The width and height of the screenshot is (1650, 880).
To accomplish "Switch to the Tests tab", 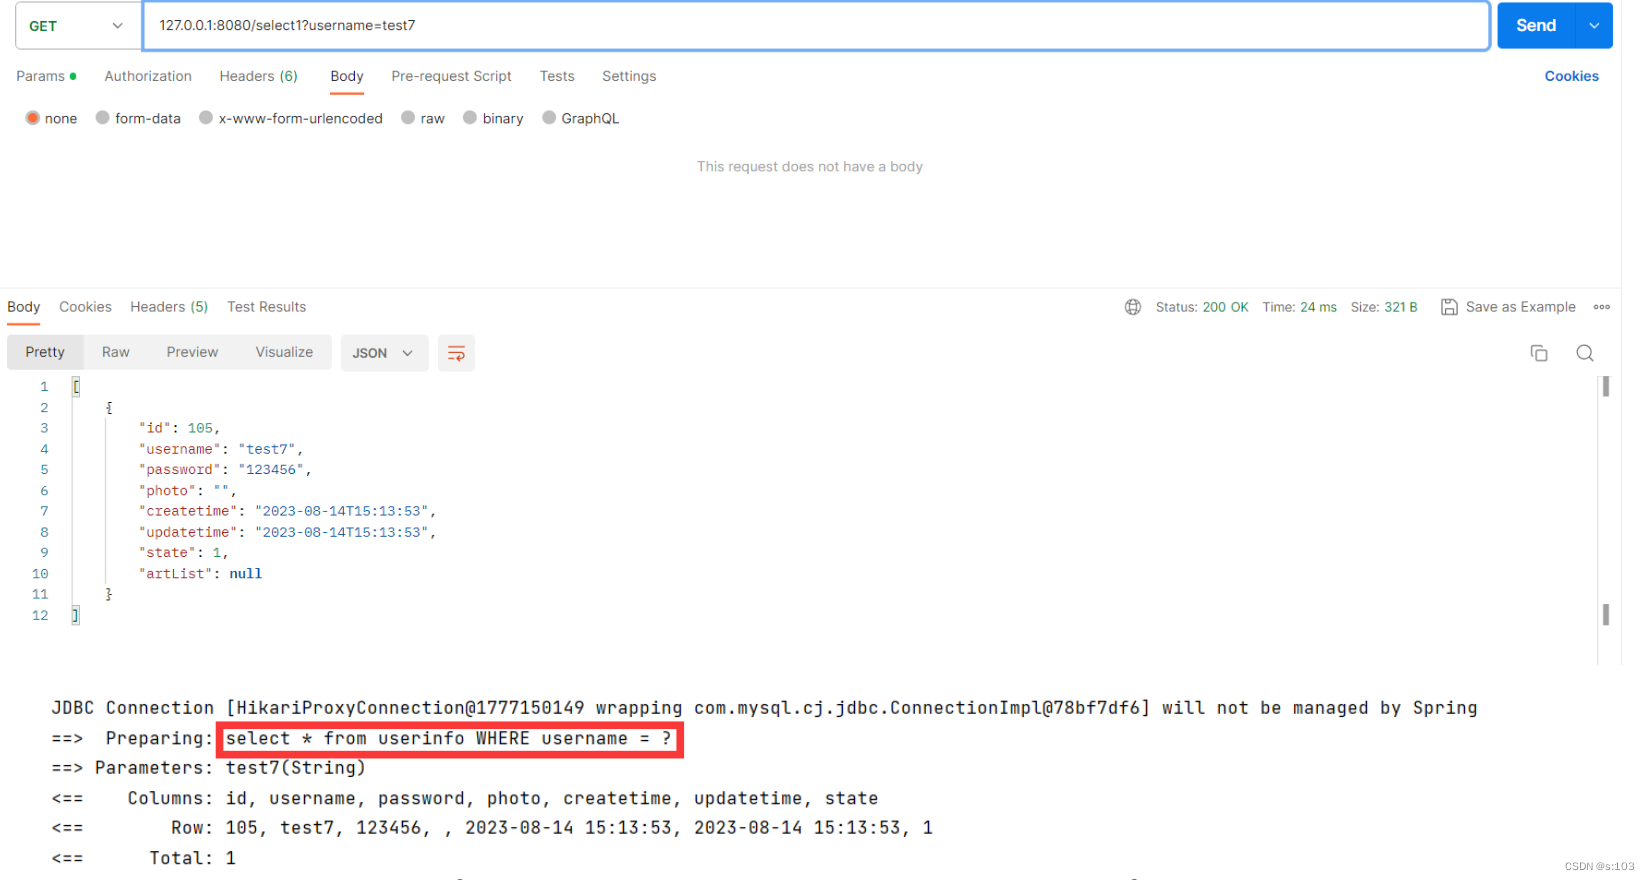I will pyautogui.click(x=557, y=76).
